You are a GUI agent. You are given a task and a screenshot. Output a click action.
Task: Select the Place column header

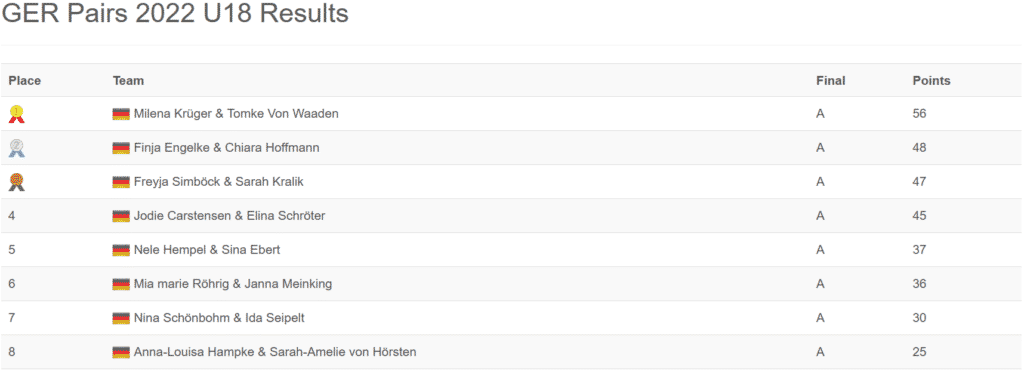tap(25, 81)
